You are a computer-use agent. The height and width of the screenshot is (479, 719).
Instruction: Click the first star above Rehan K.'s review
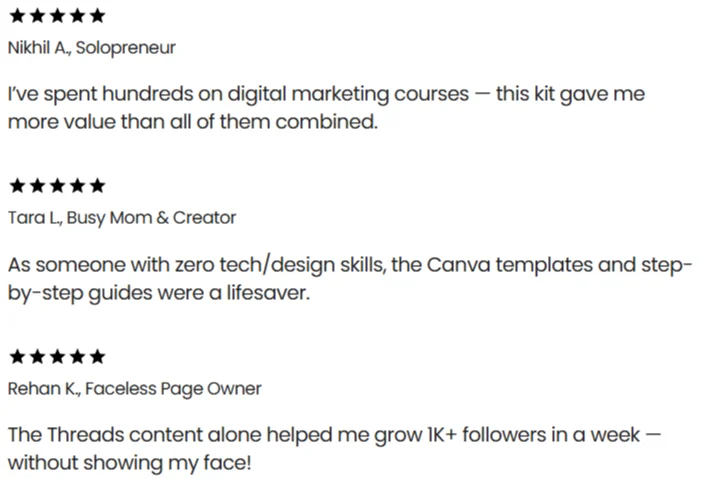pyautogui.click(x=16, y=357)
